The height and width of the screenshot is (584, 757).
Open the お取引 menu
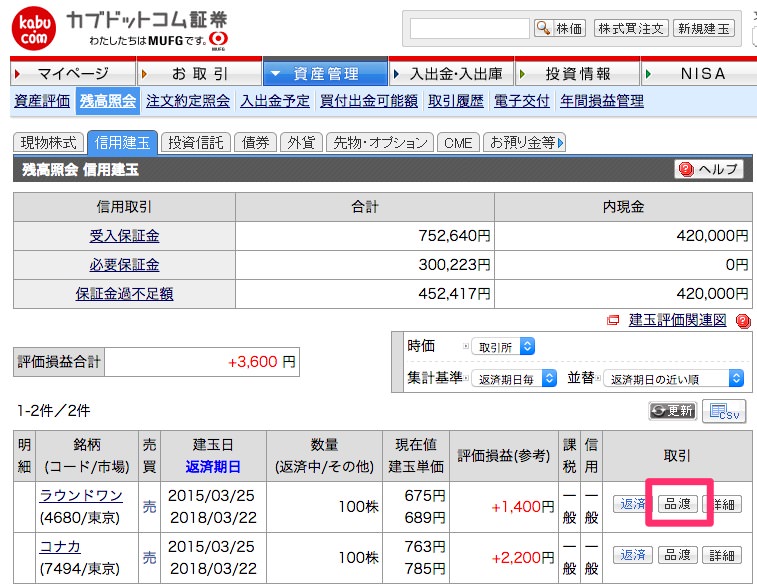(x=199, y=73)
